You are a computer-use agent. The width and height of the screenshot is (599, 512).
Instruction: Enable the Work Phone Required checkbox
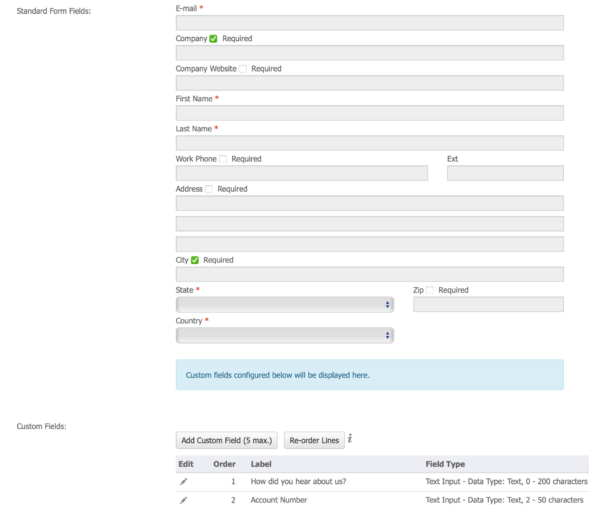223,159
